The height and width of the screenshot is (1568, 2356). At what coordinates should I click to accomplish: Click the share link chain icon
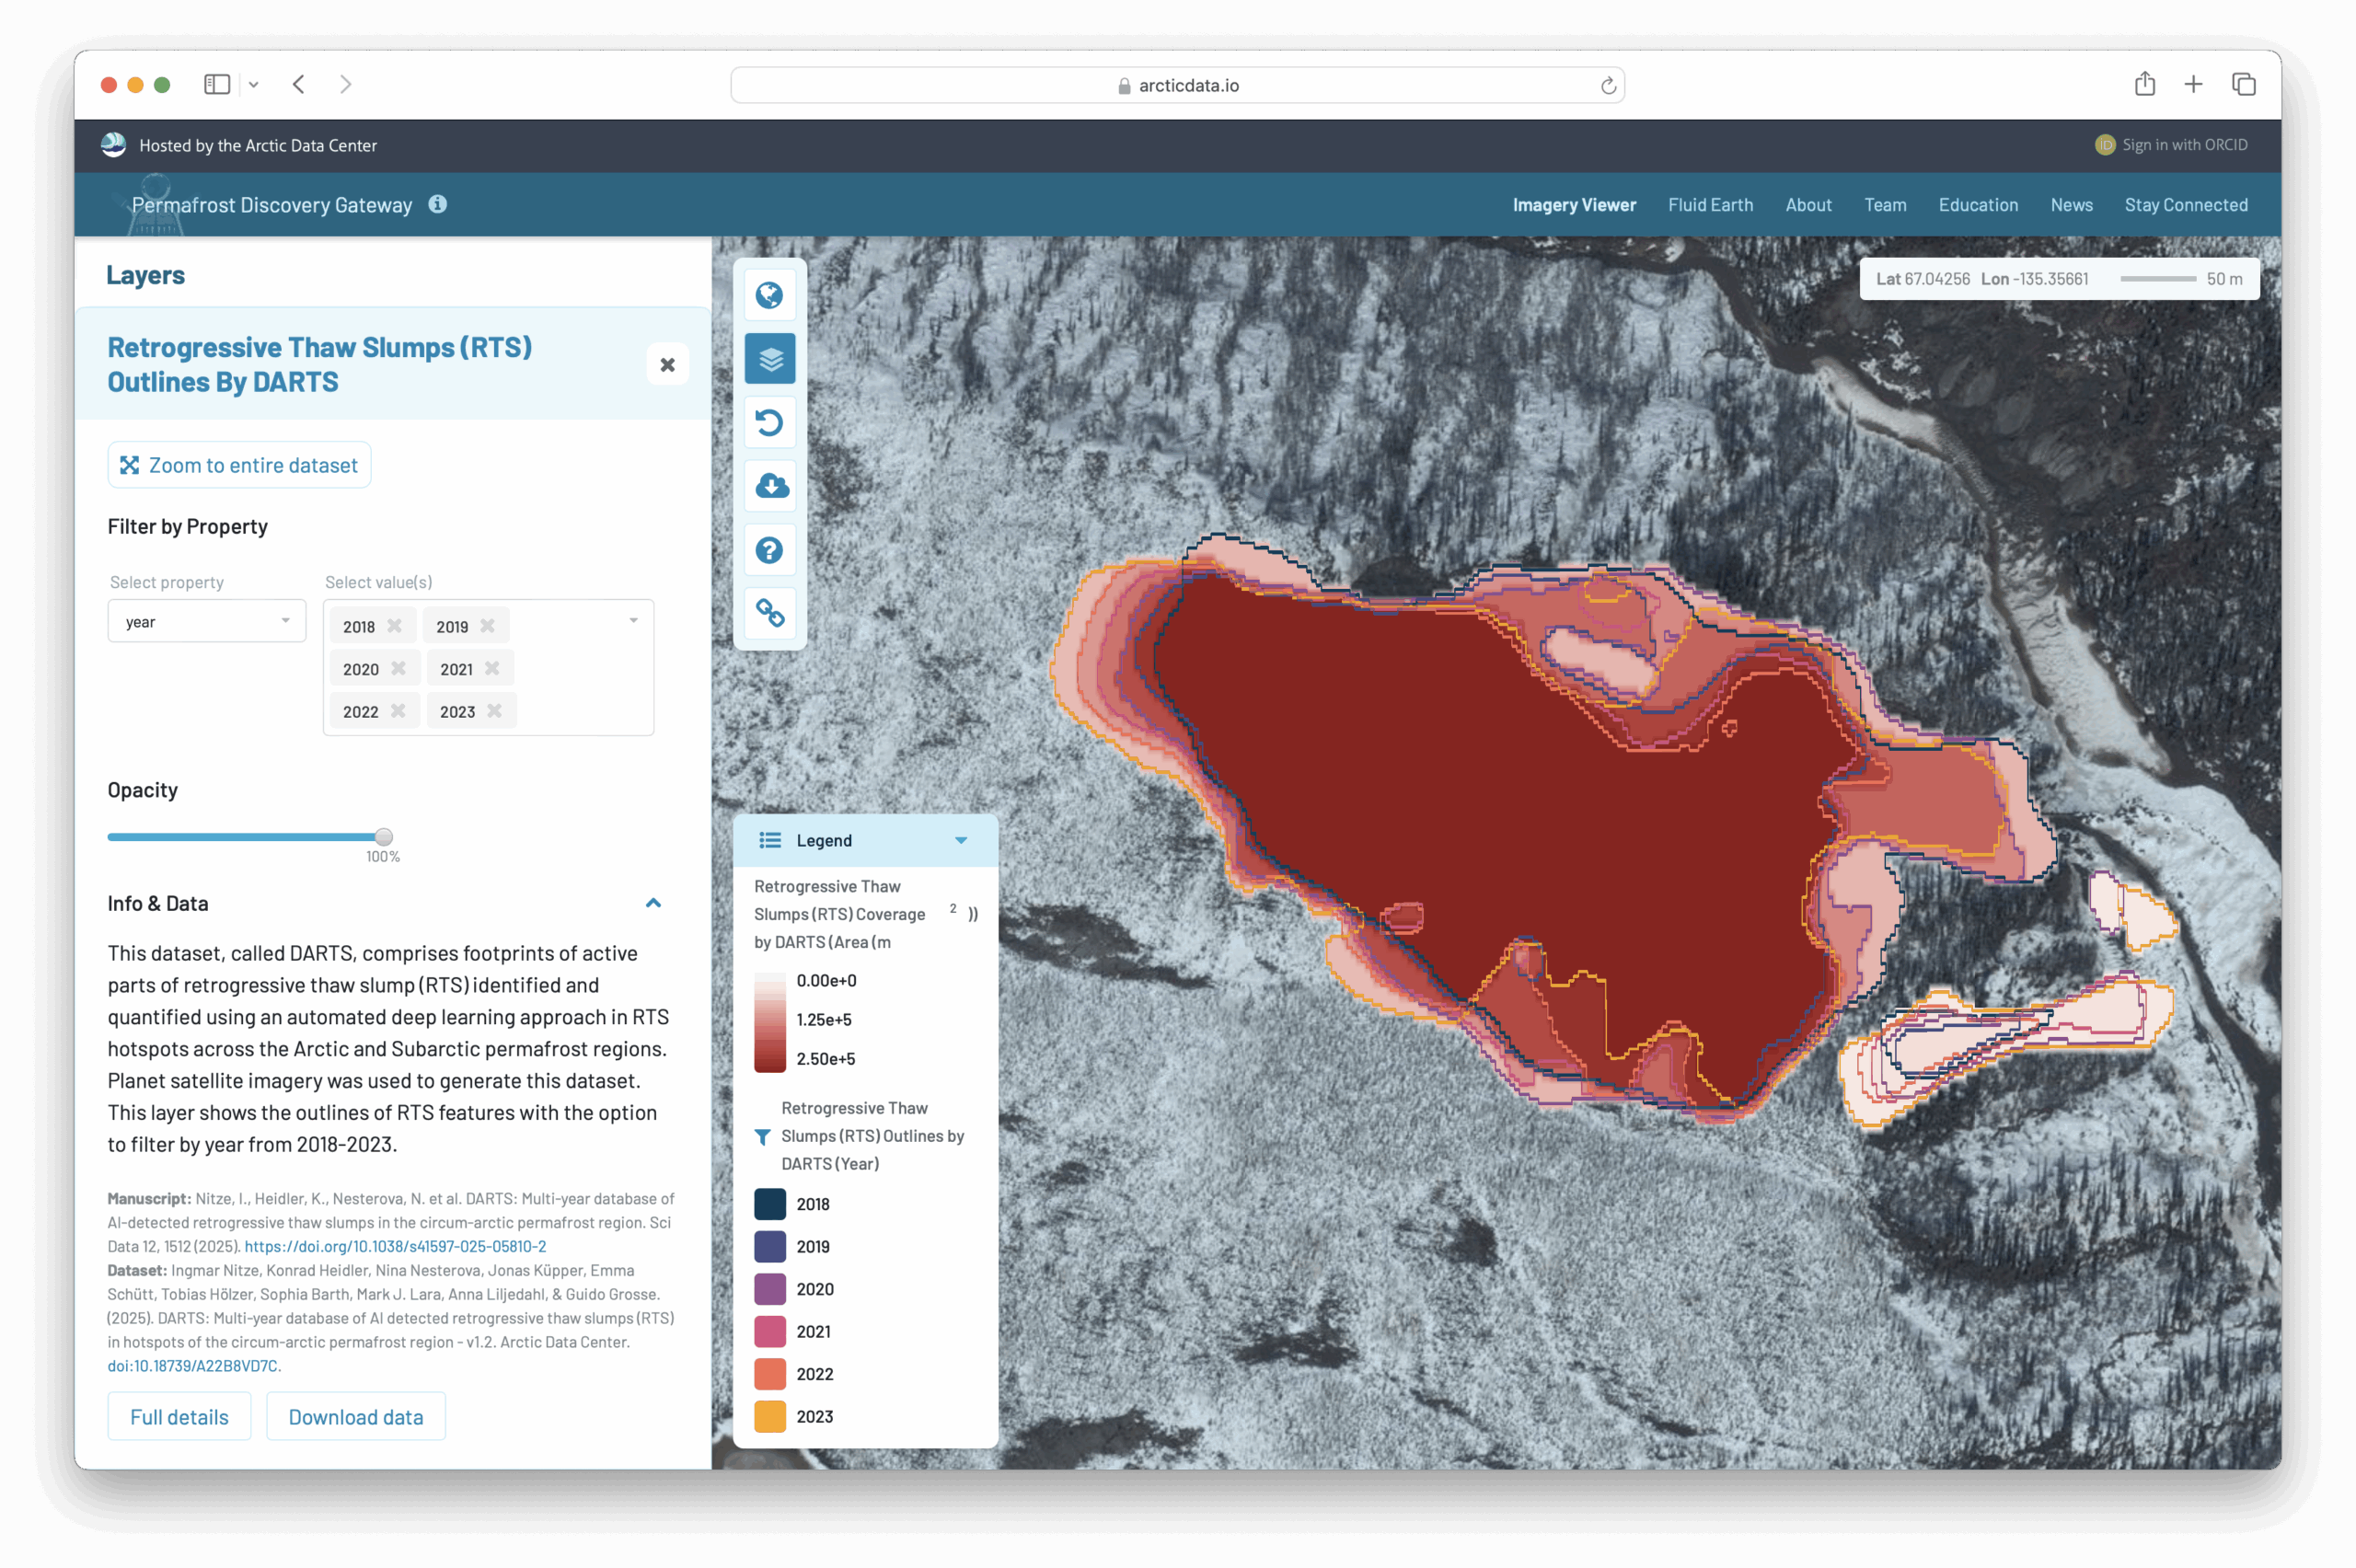(769, 613)
